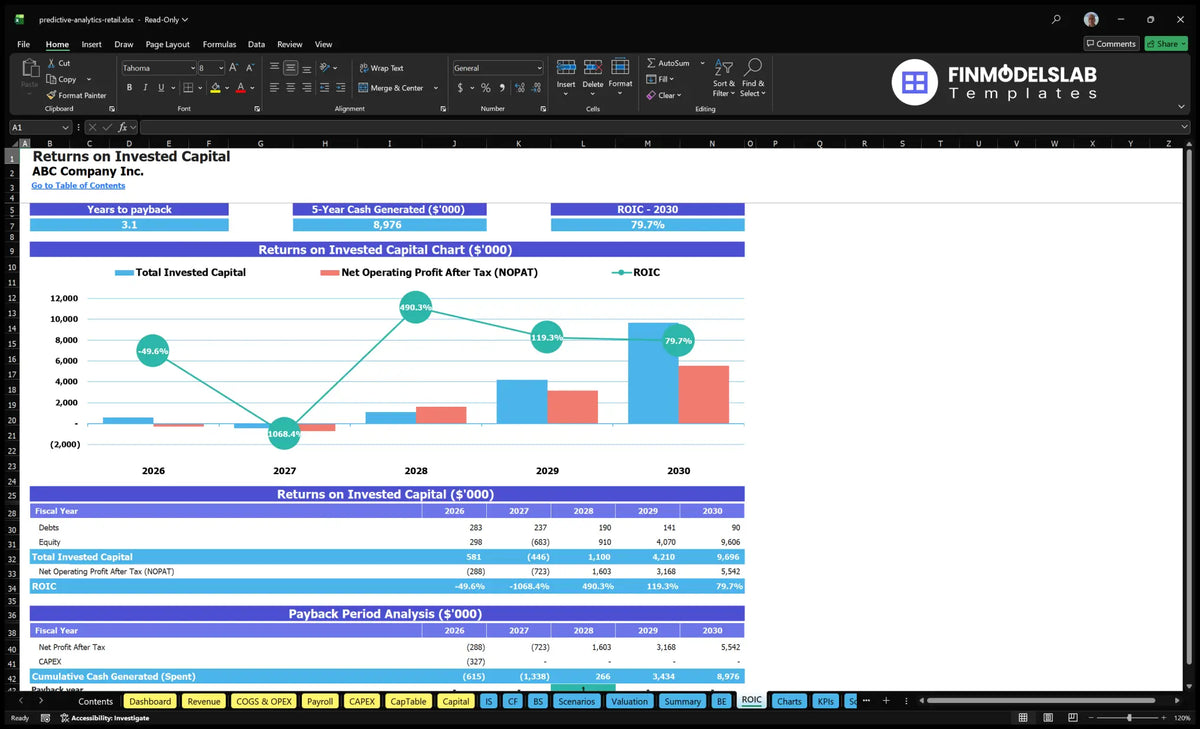
Task: Click Merge & Center button
Action: [x=391, y=88]
